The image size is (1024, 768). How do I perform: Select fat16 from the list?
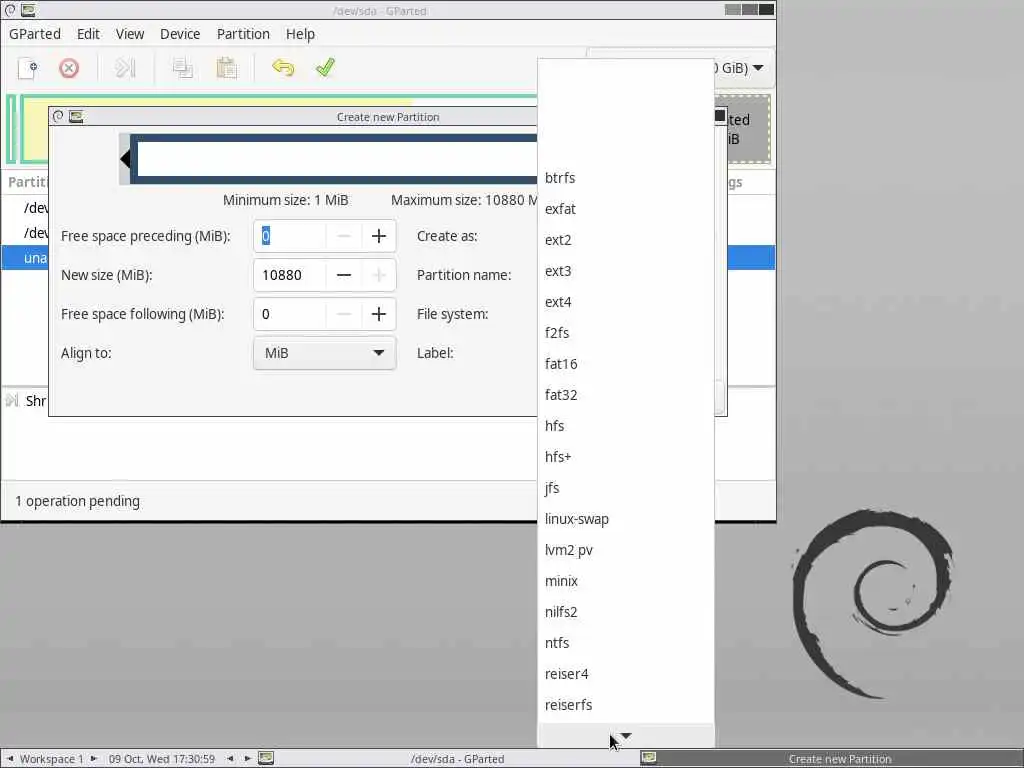tap(626, 364)
